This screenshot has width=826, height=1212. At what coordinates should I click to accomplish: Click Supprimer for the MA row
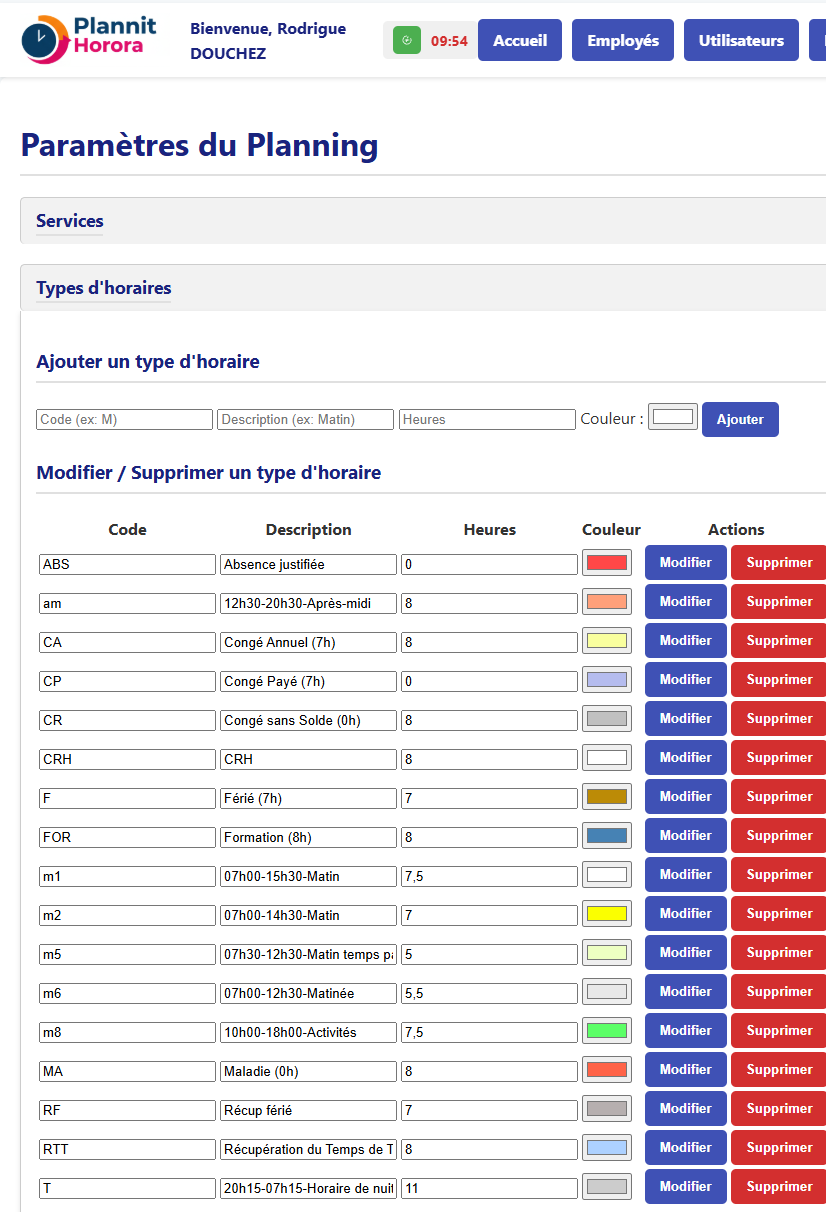tap(779, 1070)
